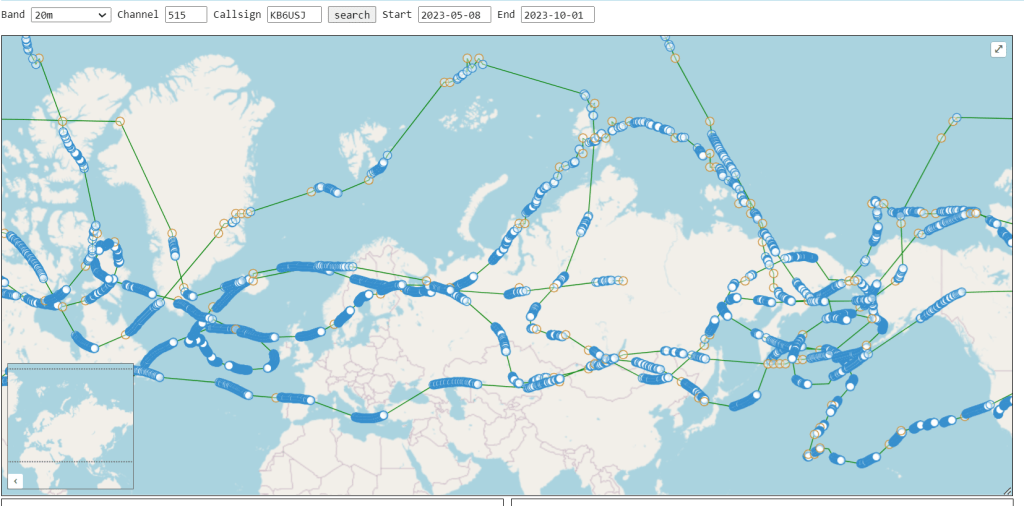
Task: Click the Channel input field with 515
Action: coord(185,15)
